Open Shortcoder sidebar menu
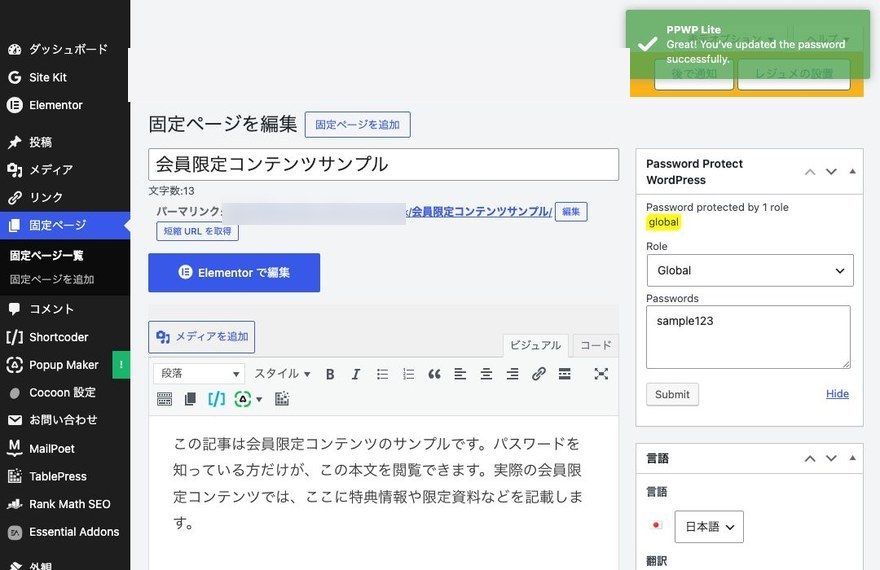The height and width of the screenshot is (570, 880). (65, 337)
